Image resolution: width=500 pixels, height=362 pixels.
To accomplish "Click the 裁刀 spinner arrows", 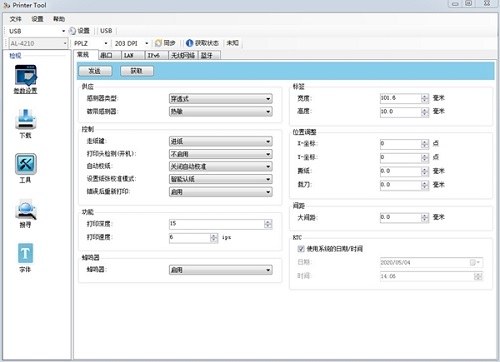I will pyautogui.click(x=425, y=185).
